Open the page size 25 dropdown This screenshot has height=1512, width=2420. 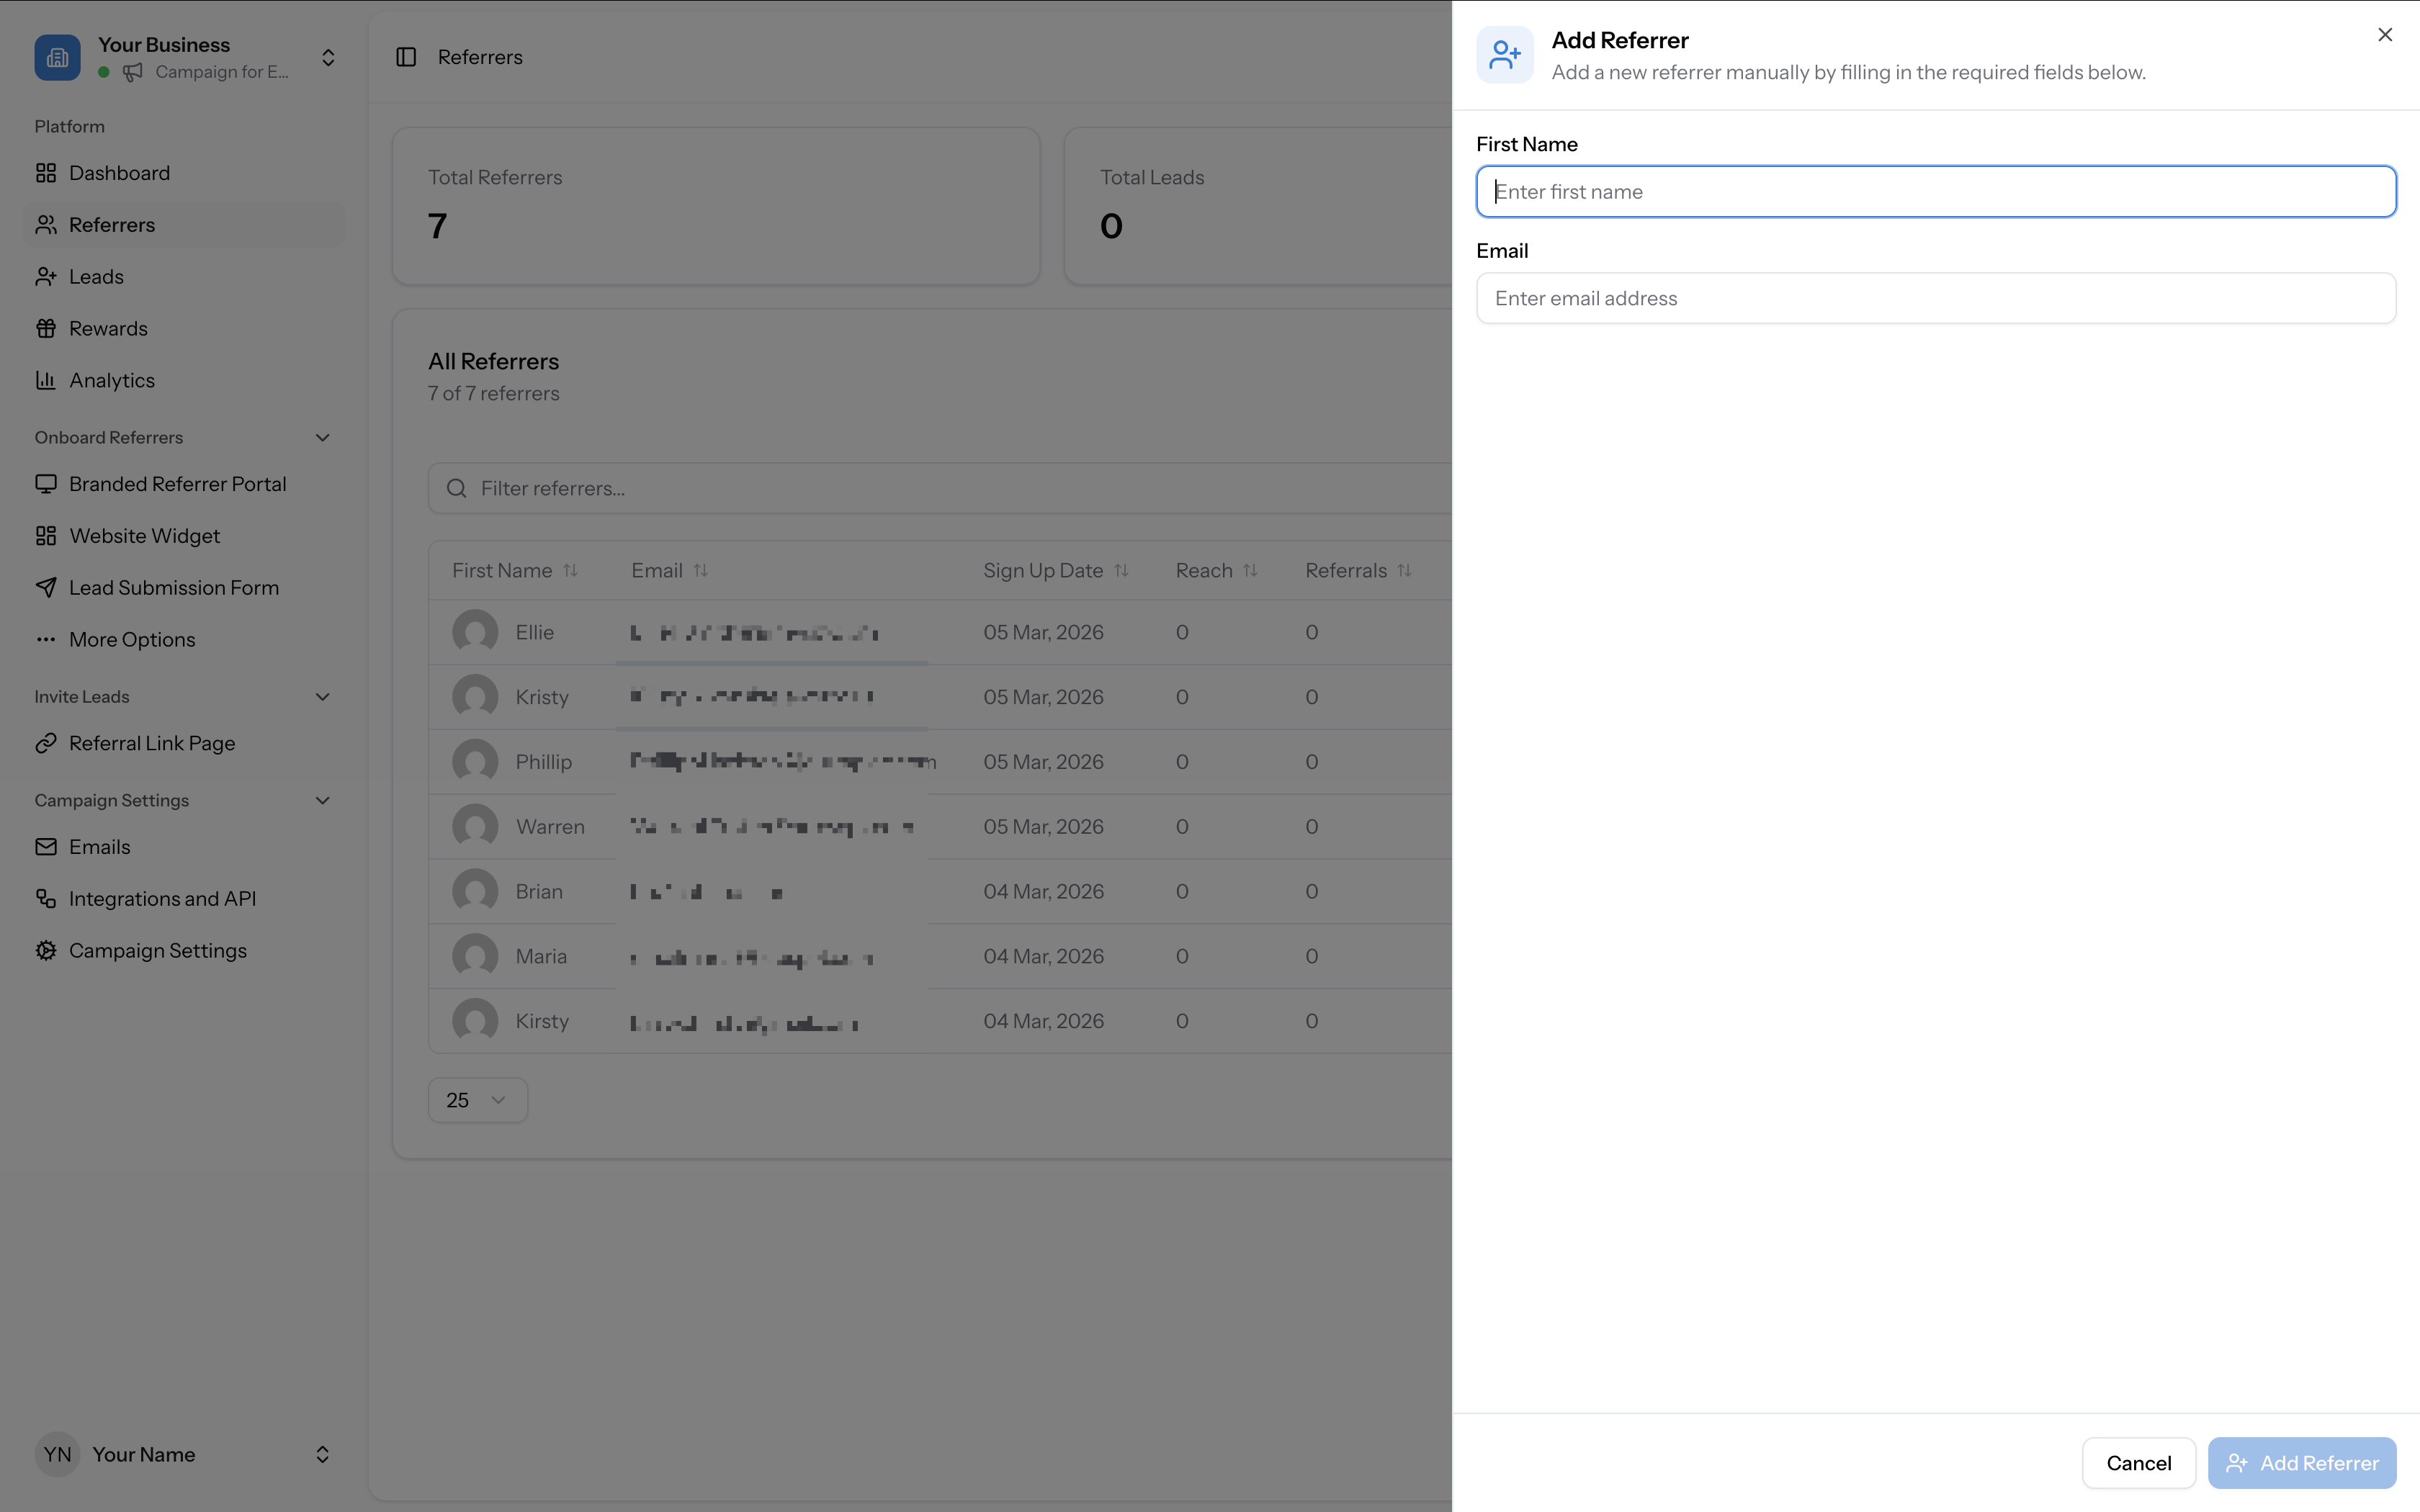[x=478, y=1099]
